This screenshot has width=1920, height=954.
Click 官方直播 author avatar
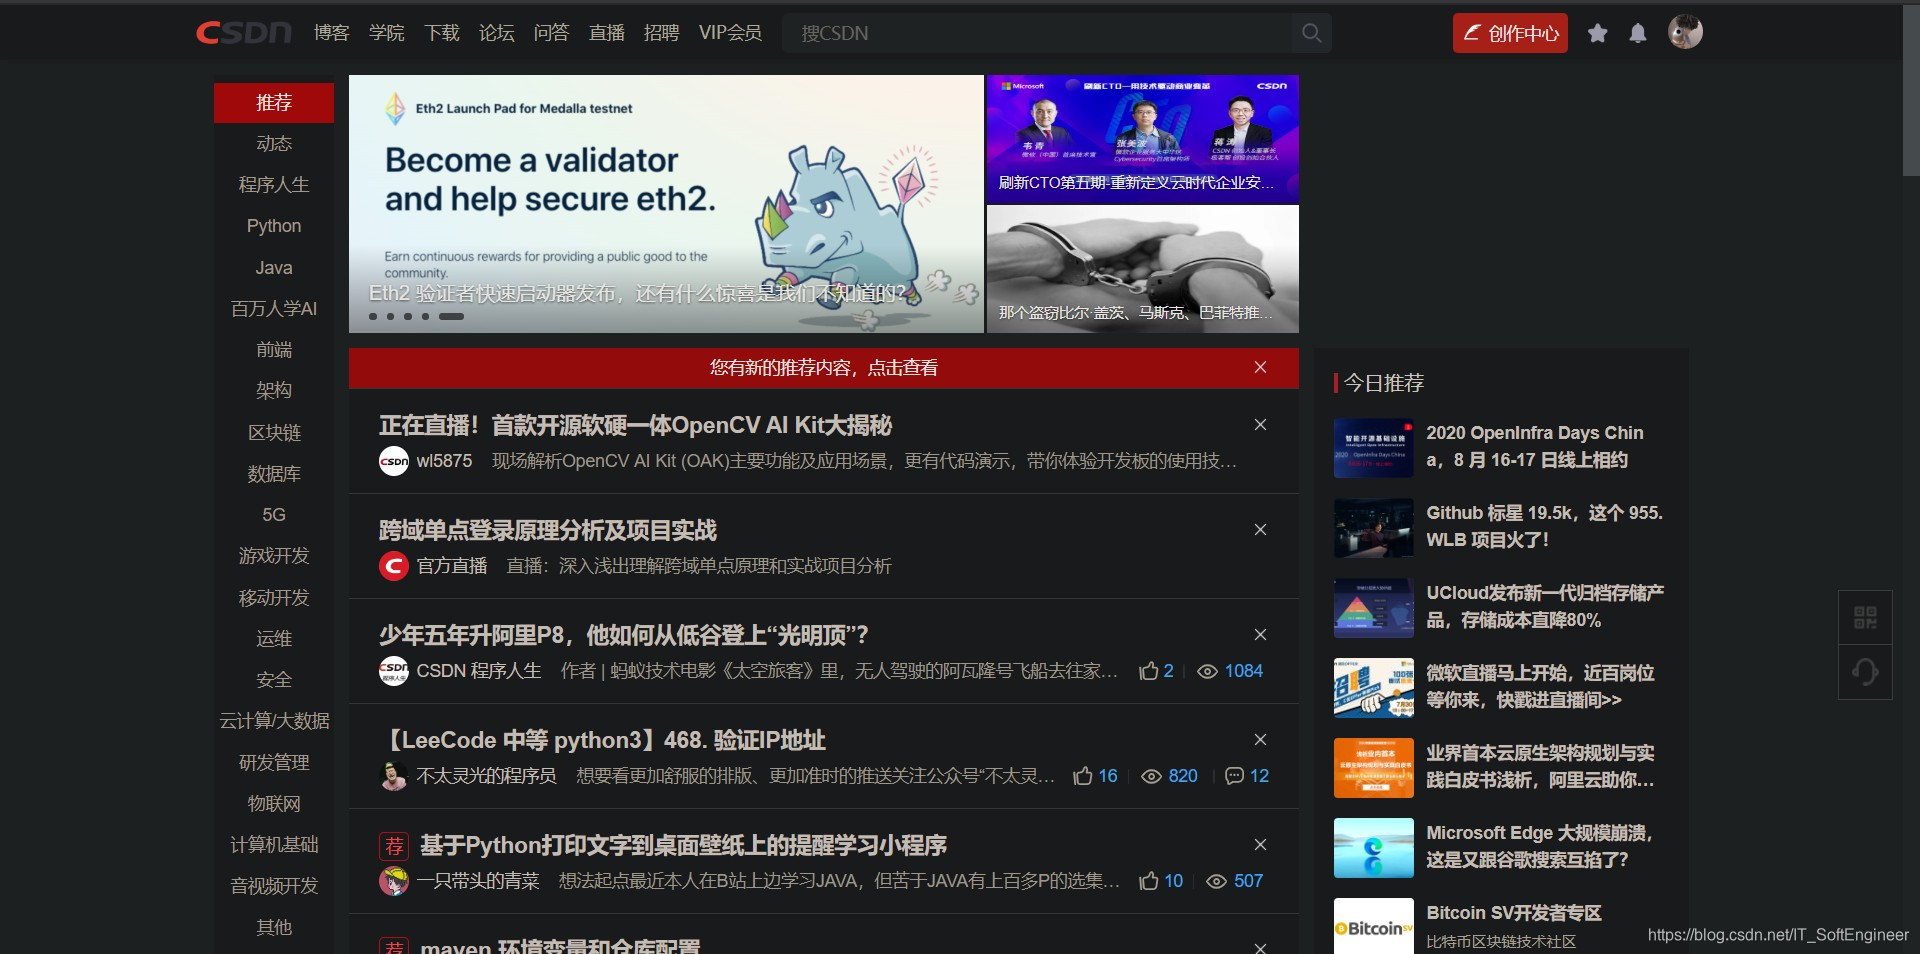click(x=394, y=566)
